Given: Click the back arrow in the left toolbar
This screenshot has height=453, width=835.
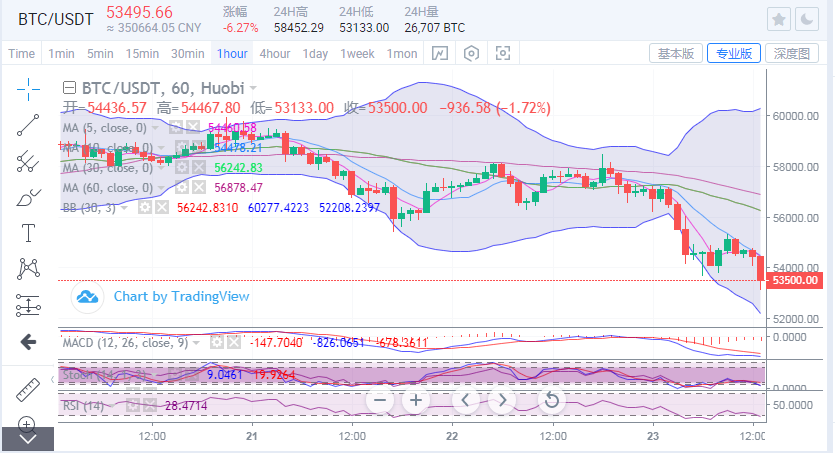Looking at the screenshot, I should tap(28, 342).
